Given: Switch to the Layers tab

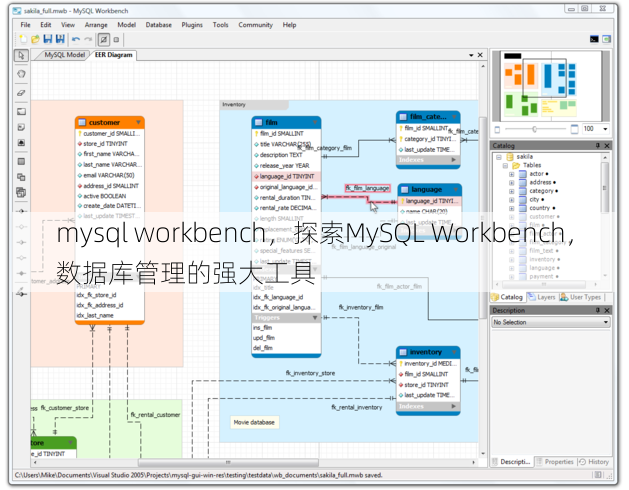Looking at the screenshot, I should coord(542,297).
